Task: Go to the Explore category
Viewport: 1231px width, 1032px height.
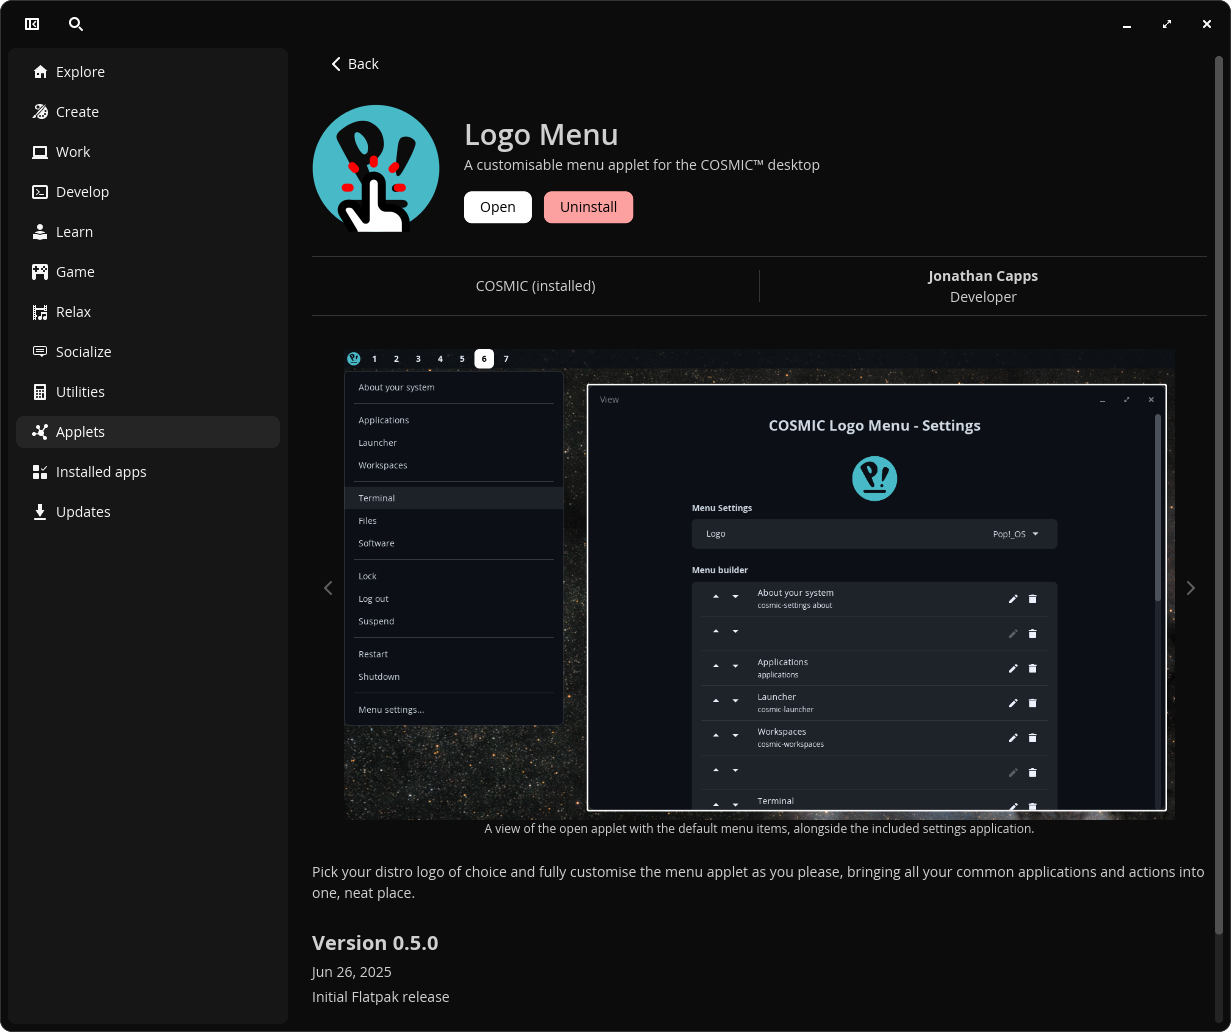Action: [148, 72]
